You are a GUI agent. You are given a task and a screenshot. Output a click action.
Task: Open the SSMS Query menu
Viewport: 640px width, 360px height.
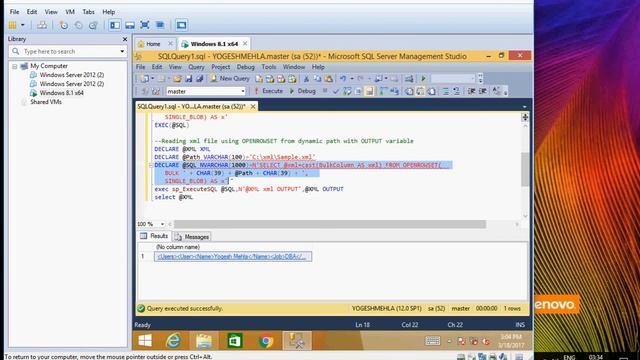click(x=196, y=67)
